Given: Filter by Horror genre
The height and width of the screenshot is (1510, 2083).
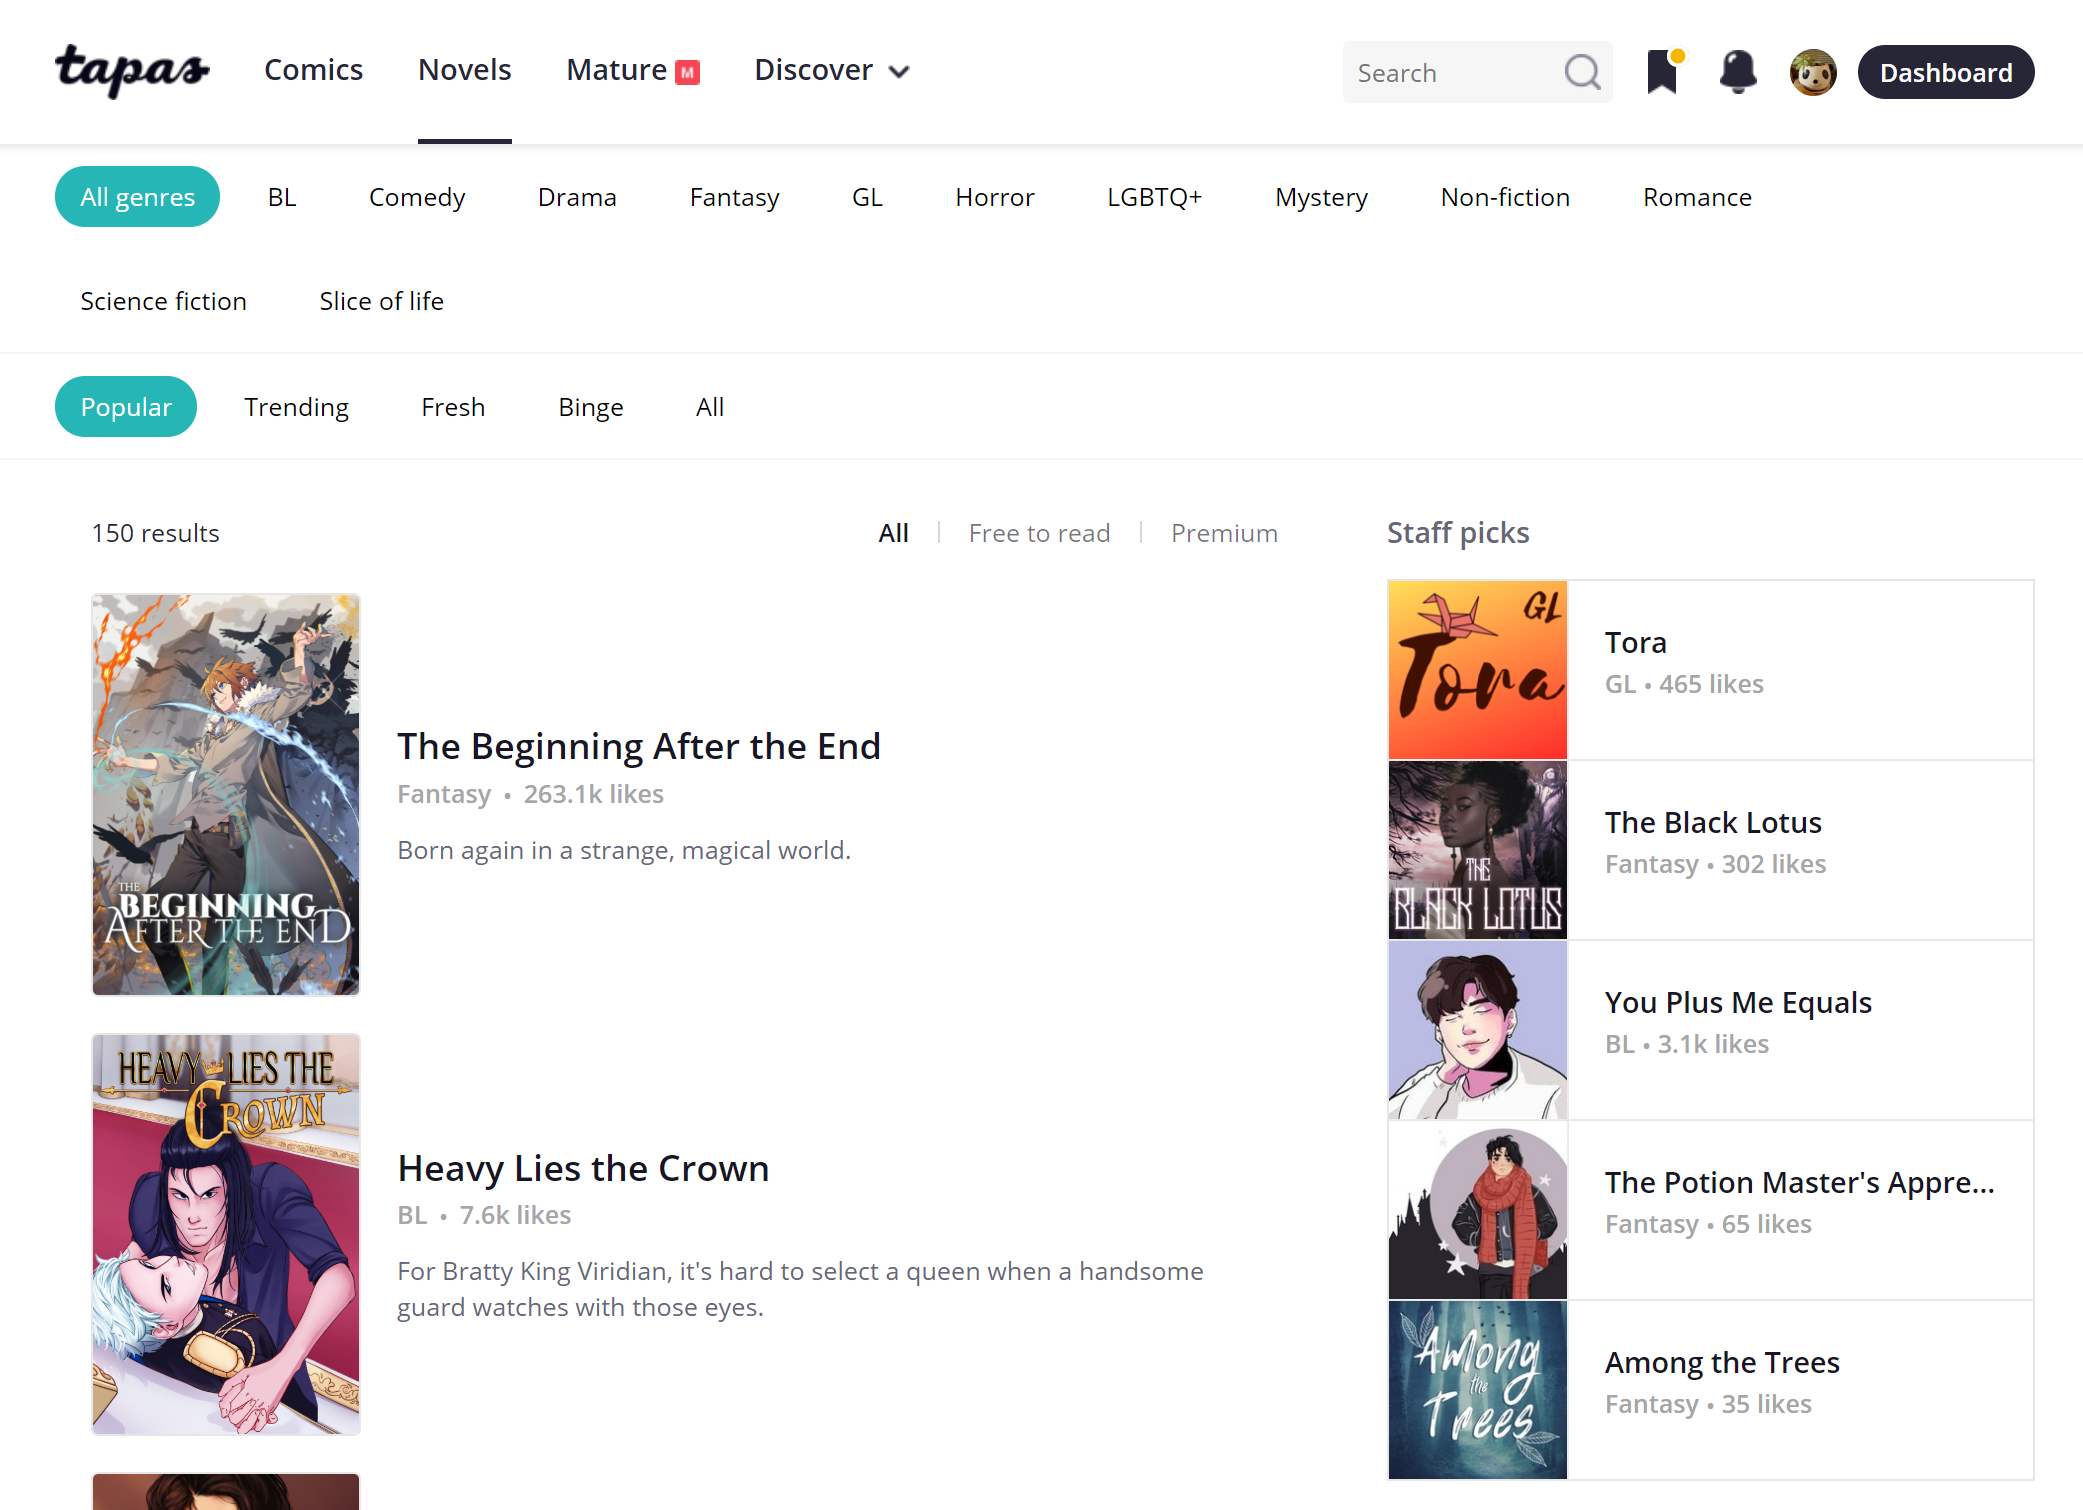Looking at the screenshot, I should click(995, 197).
